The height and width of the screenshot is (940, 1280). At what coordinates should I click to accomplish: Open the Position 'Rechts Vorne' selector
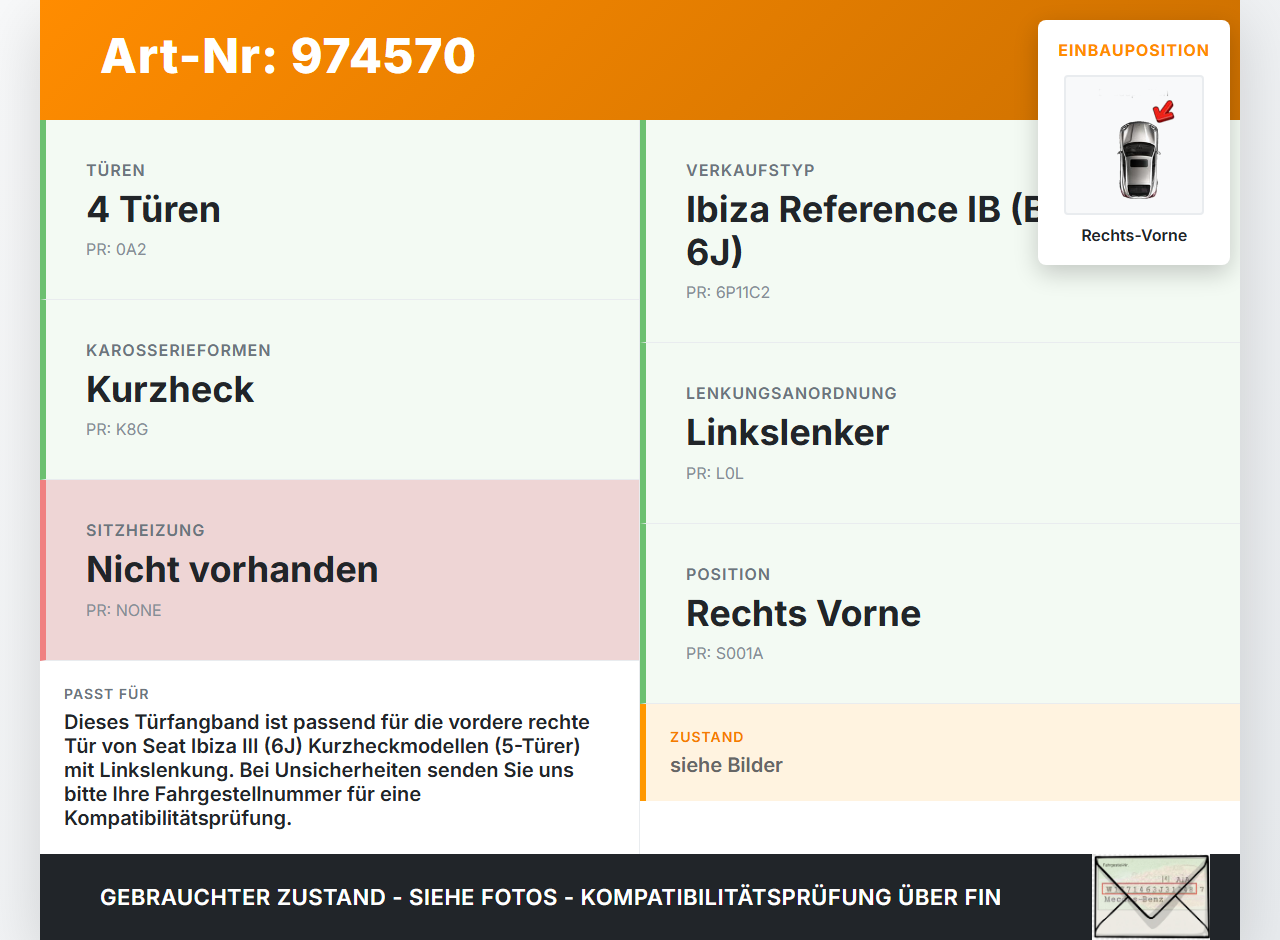(804, 613)
